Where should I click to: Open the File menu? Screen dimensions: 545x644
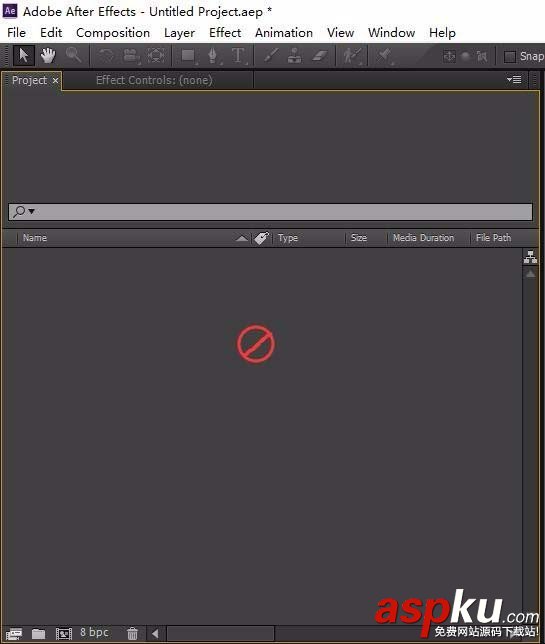coord(16,33)
